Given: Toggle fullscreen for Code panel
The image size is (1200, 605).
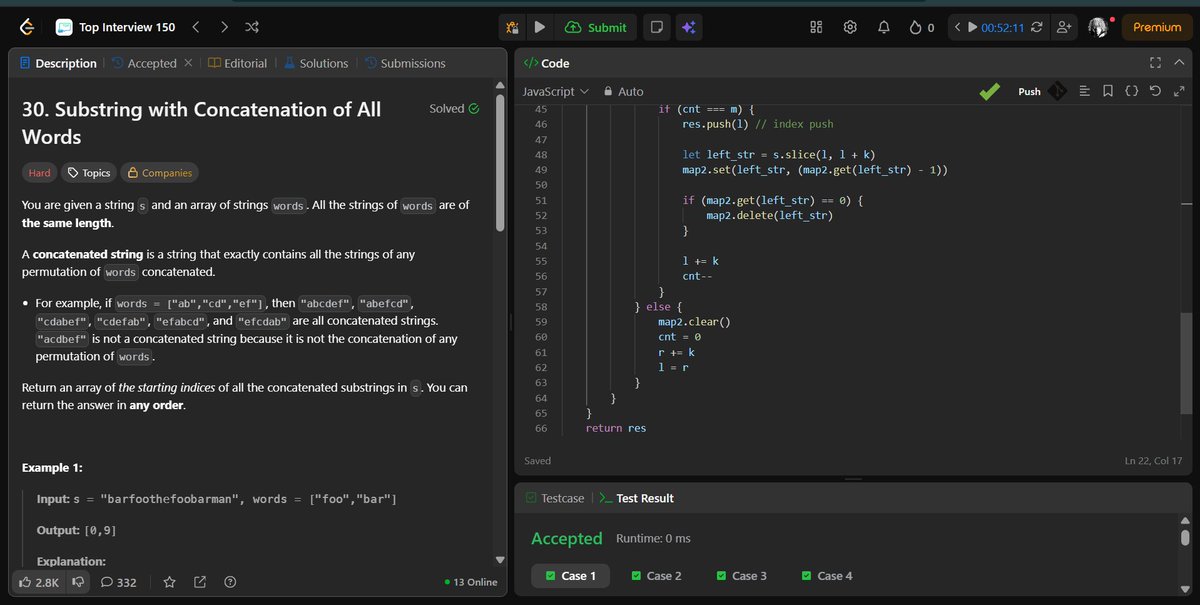Looking at the screenshot, I should (1155, 63).
